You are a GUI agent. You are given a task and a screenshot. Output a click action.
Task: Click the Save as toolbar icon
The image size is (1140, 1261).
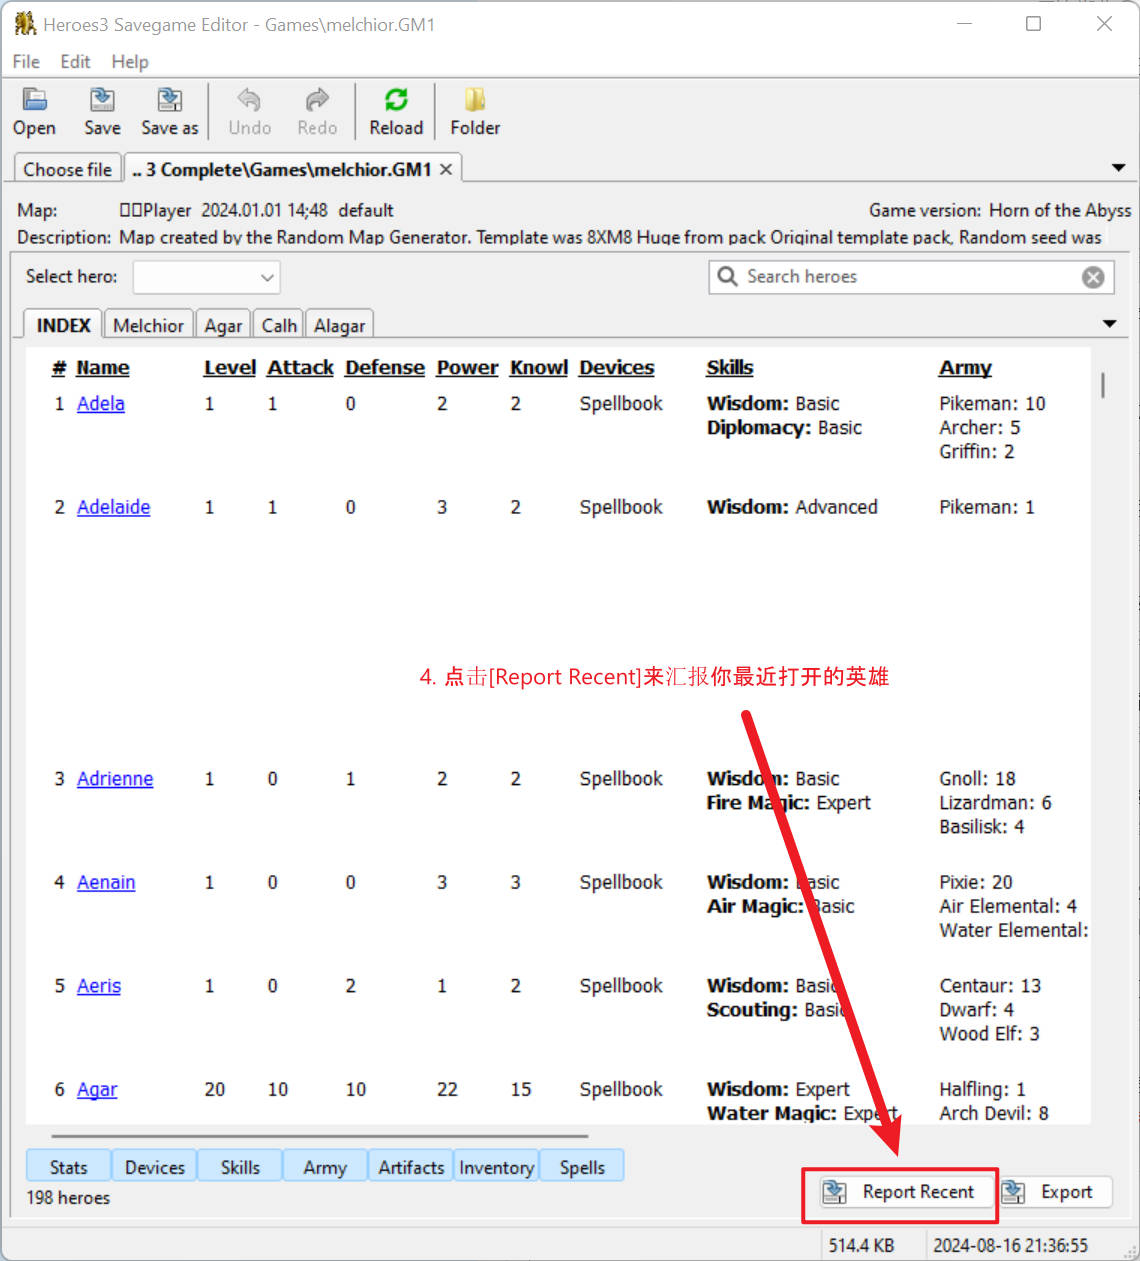170,100
